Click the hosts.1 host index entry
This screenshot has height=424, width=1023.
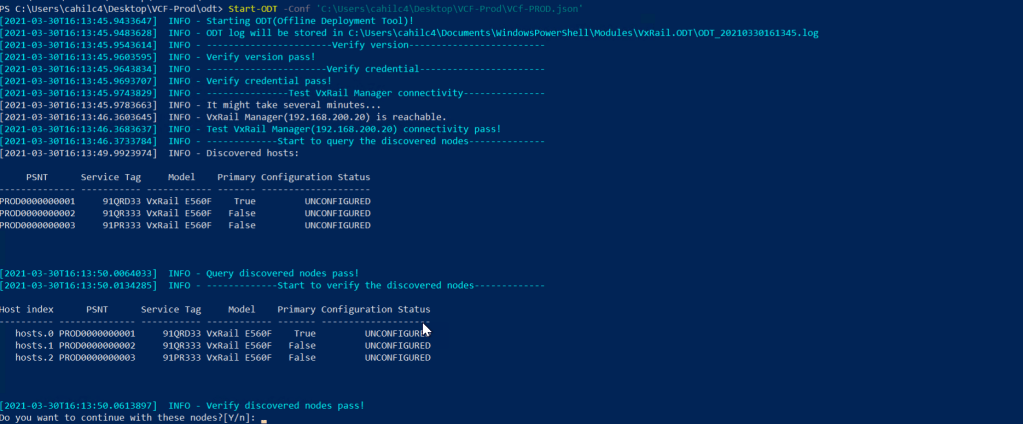coord(34,346)
